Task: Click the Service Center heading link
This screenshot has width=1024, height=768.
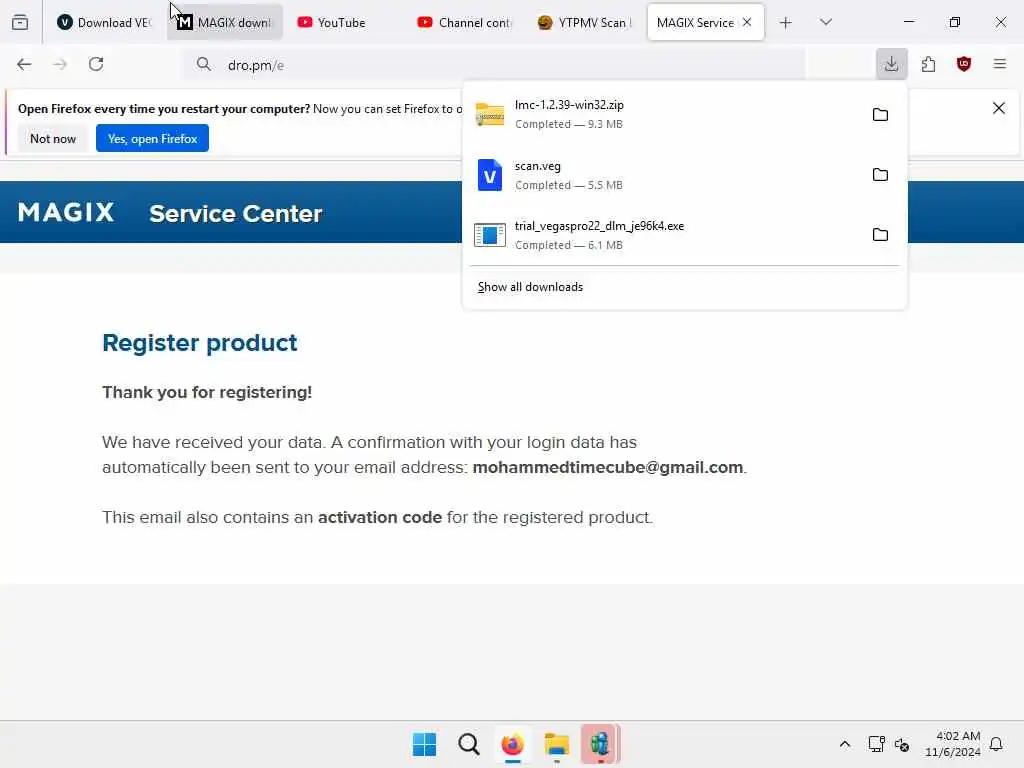Action: 236,214
